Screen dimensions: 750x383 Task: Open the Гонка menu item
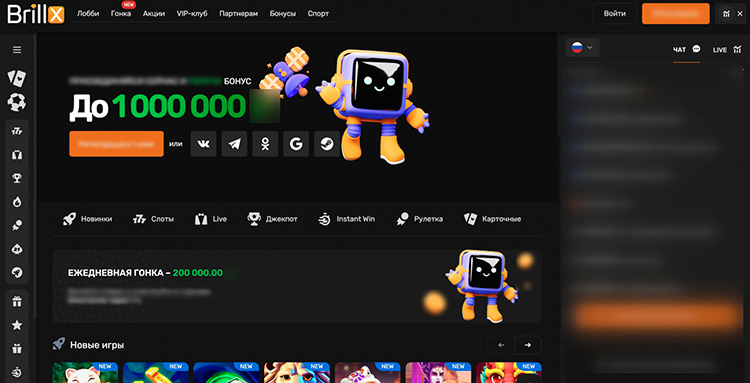point(121,14)
